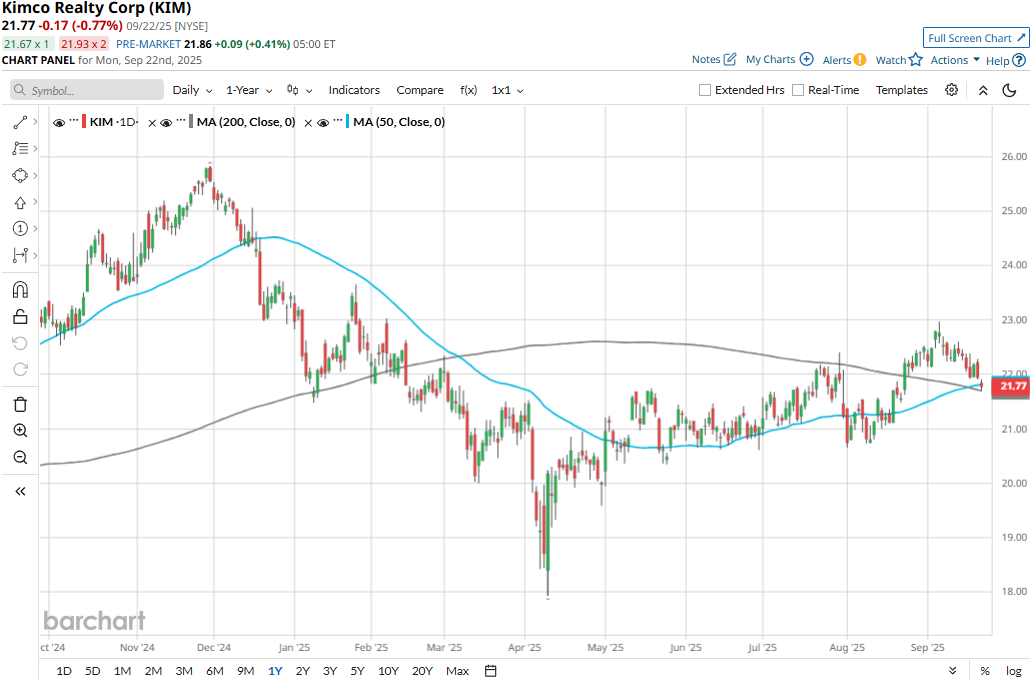This screenshot has height=680, width=1032.
Task: Click the Symbol search field
Action: 87,90
